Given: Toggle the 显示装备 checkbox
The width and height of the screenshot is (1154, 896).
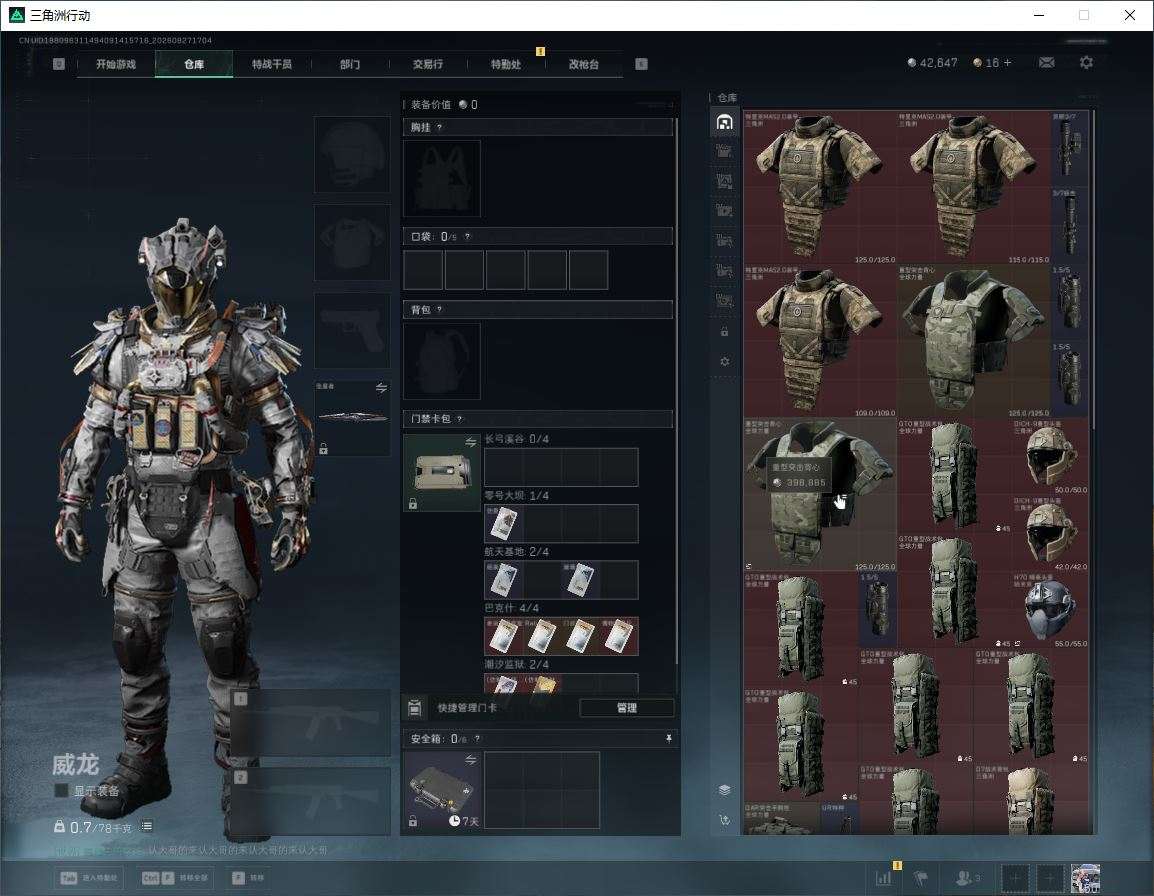Looking at the screenshot, I should (x=62, y=791).
